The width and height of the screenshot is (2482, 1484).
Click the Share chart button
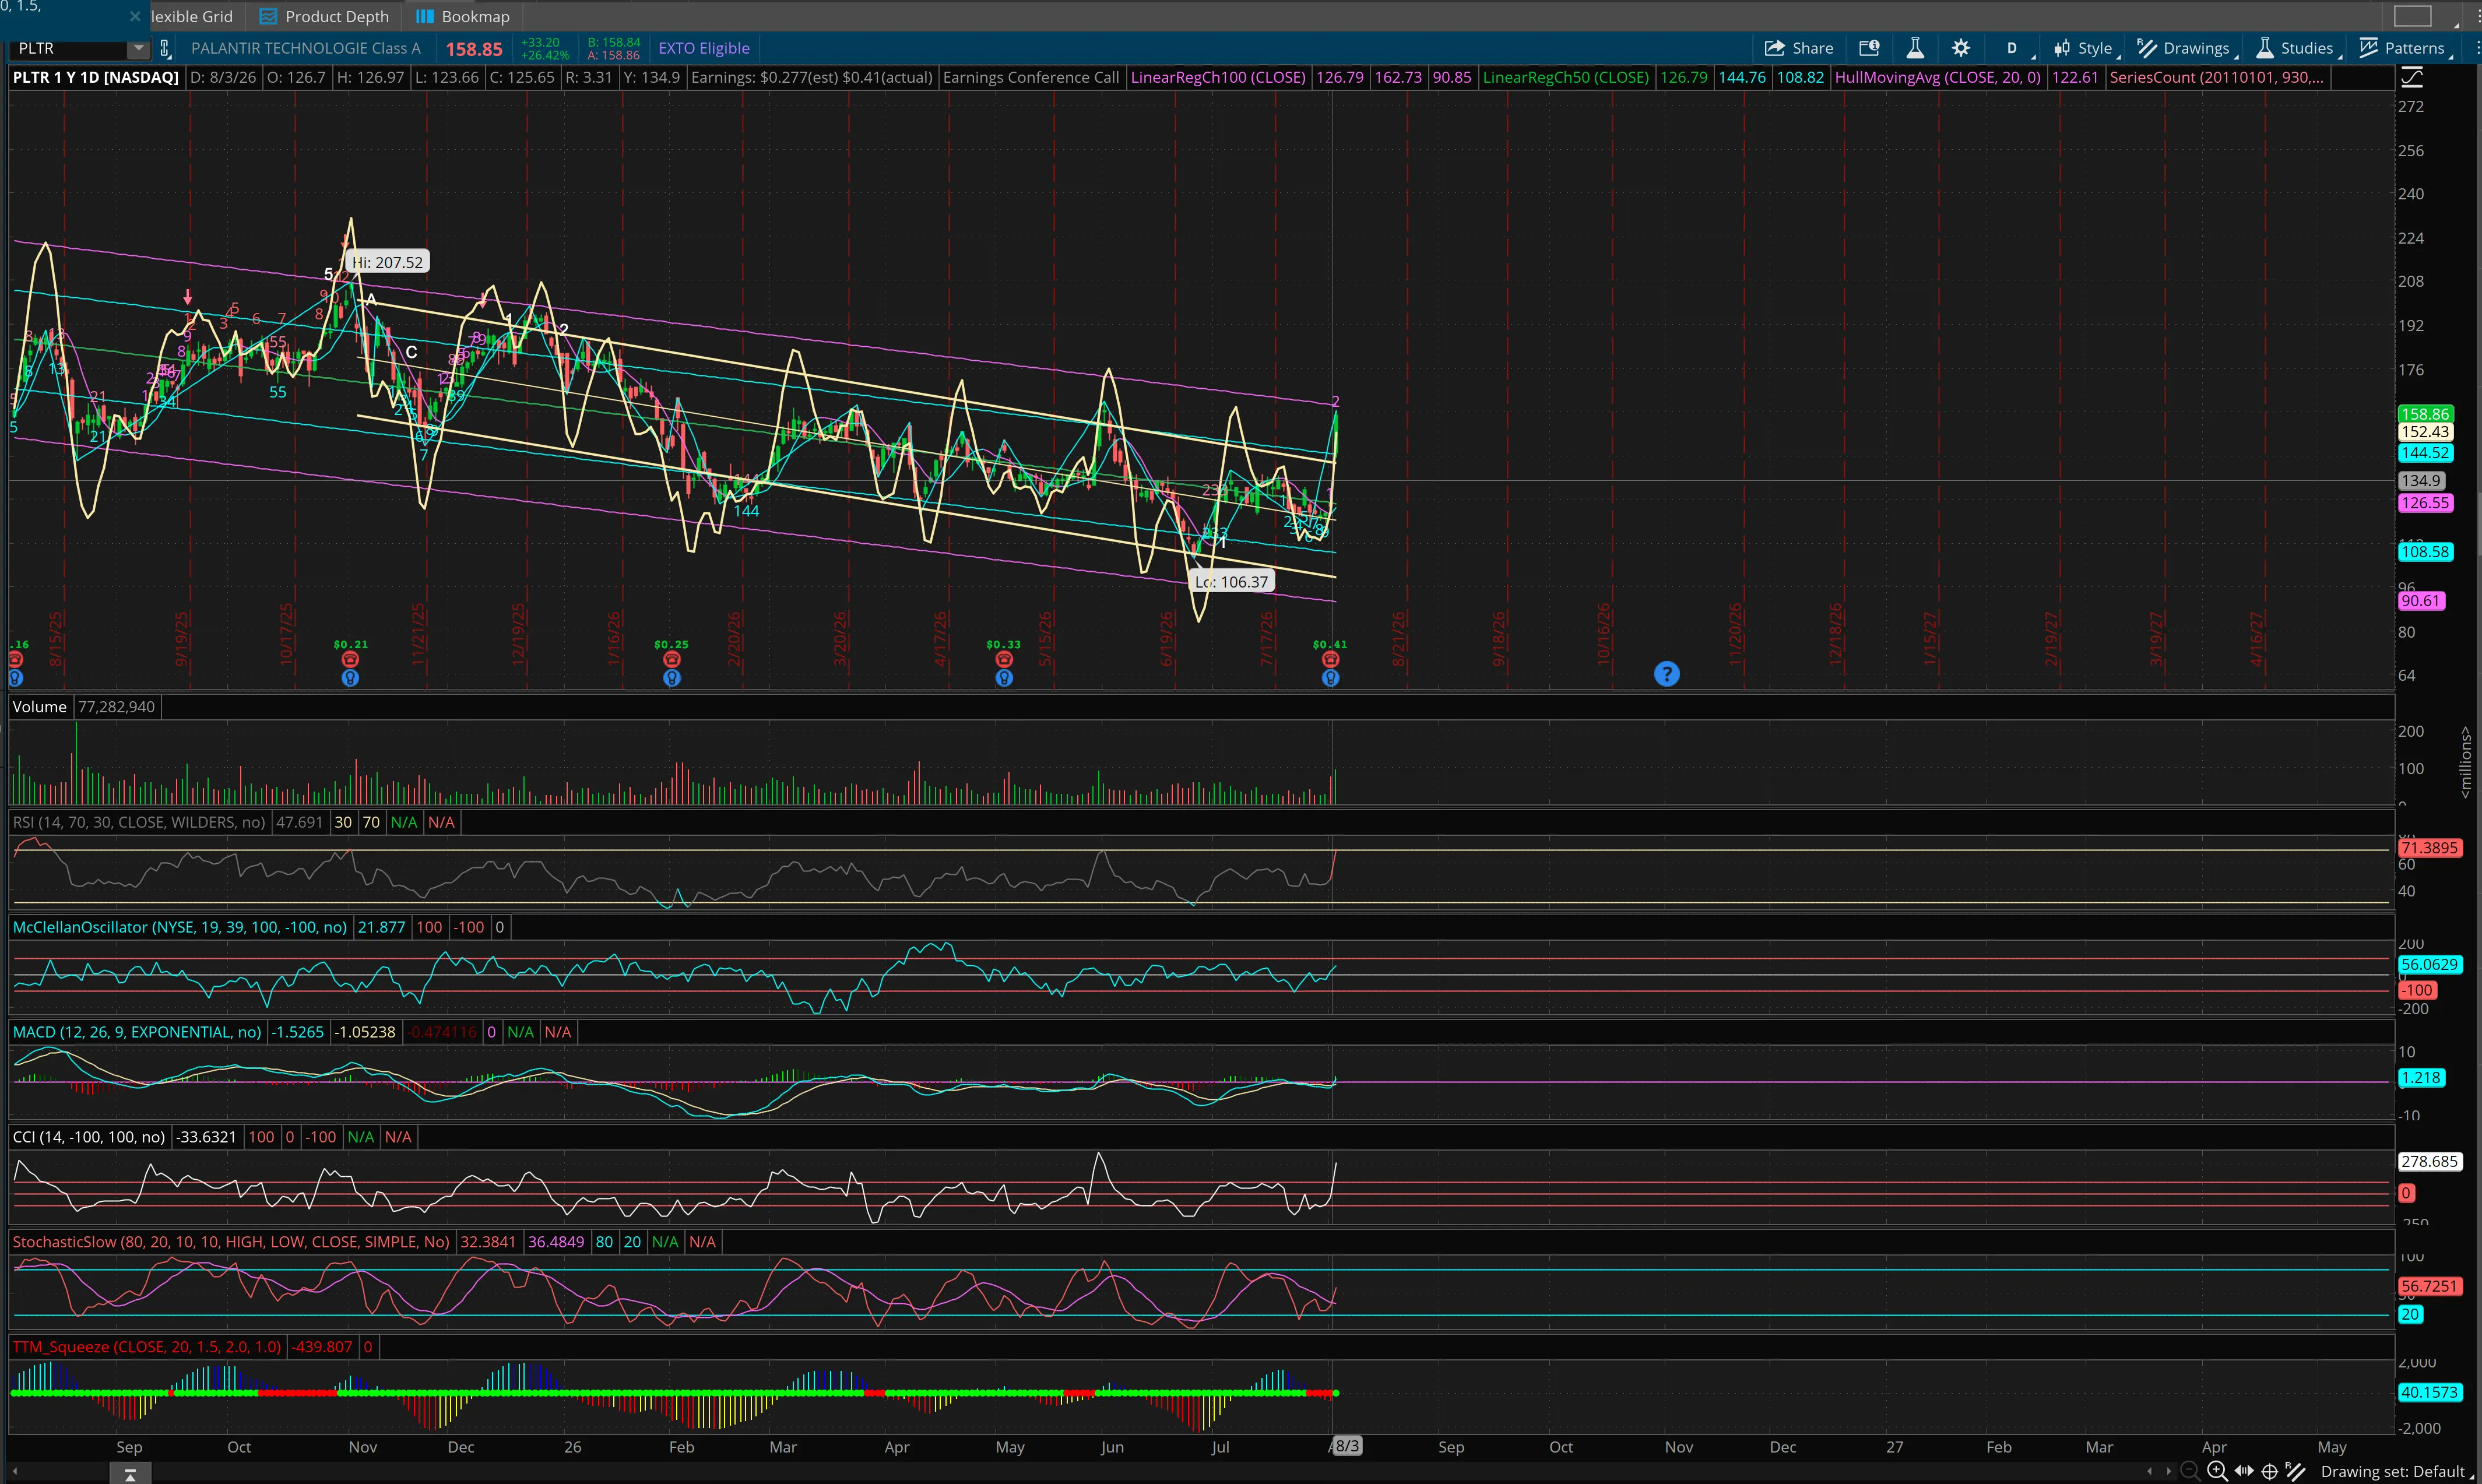[x=1798, y=48]
